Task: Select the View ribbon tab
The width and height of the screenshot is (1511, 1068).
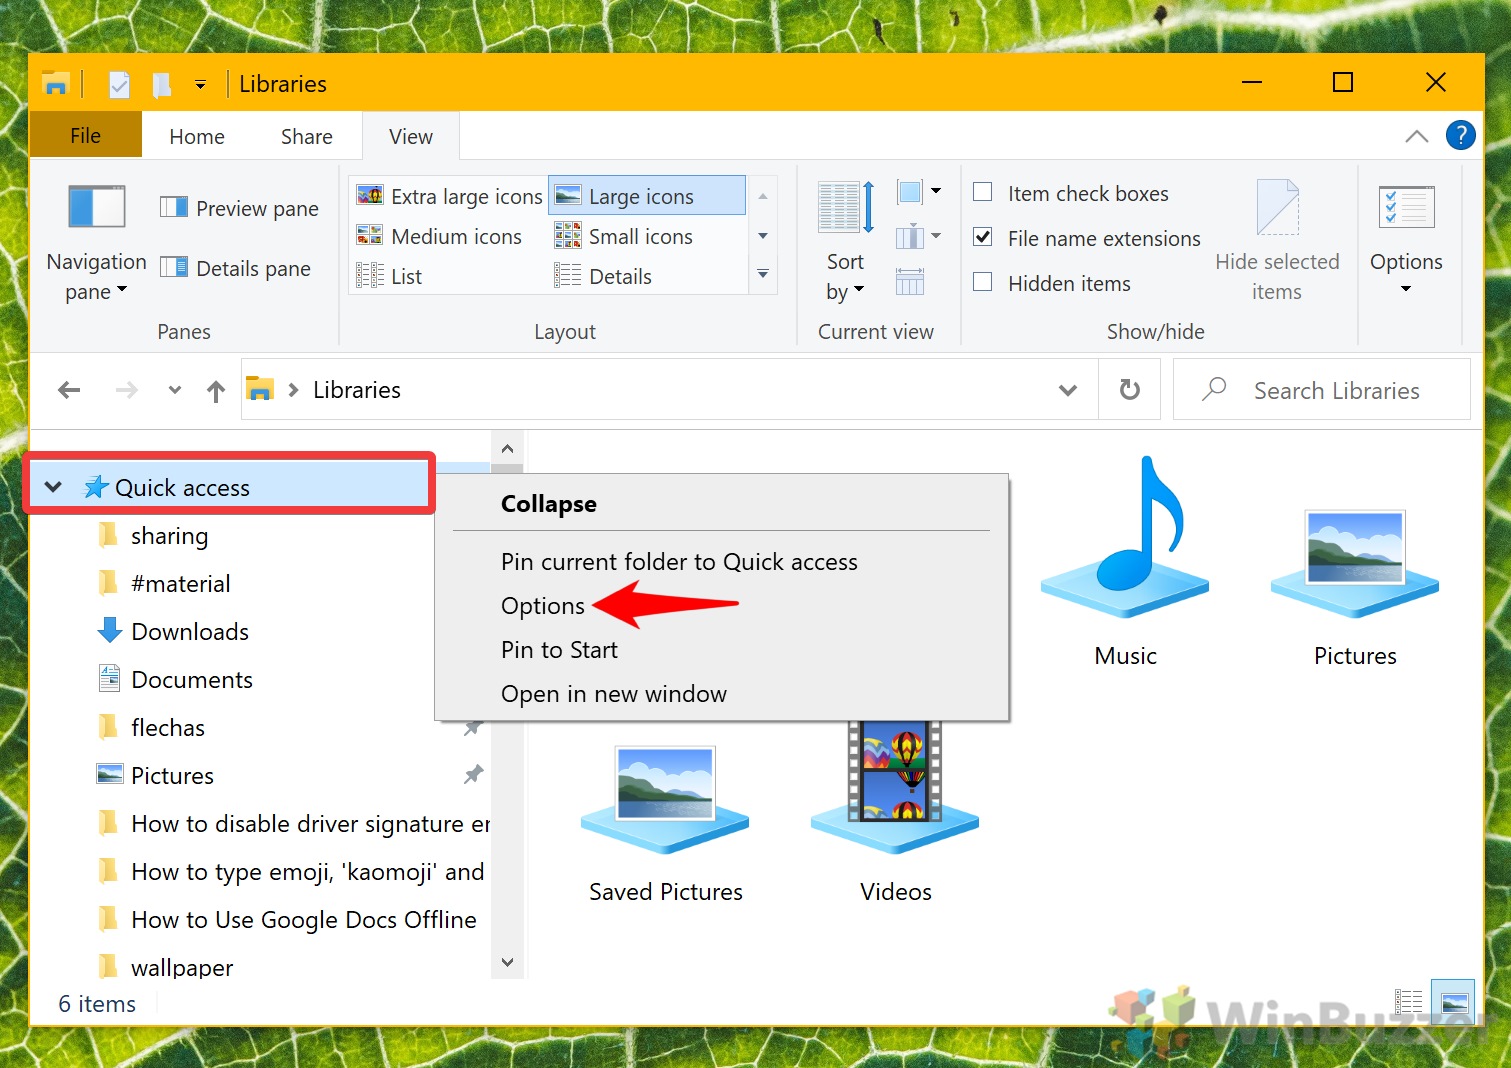Action: point(411,136)
